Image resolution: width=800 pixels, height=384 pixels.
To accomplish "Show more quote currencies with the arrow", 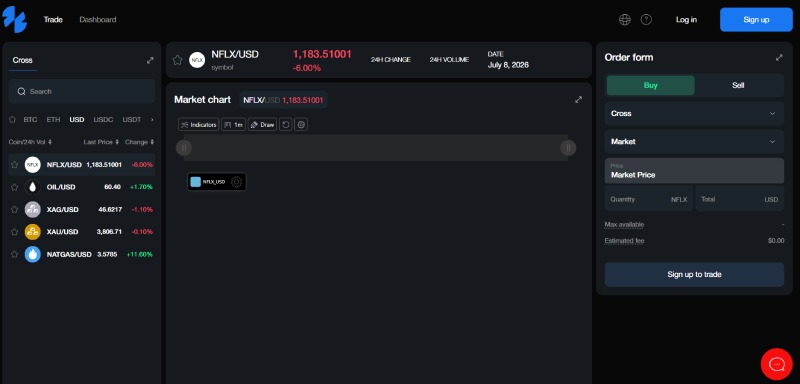I will point(152,120).
